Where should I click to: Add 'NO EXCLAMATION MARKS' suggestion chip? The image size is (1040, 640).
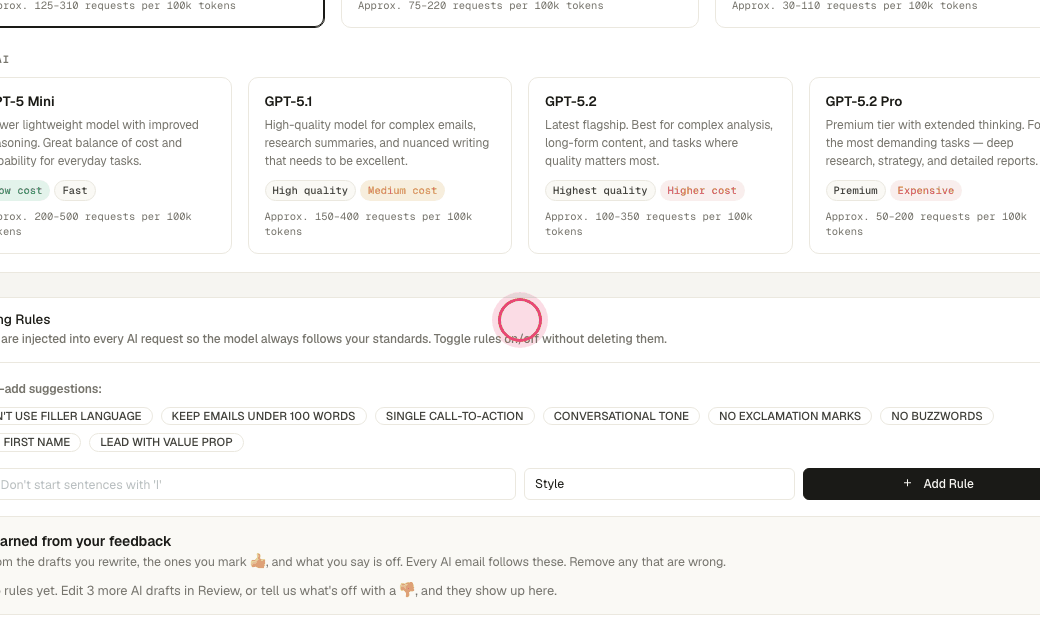pos(789,416)
